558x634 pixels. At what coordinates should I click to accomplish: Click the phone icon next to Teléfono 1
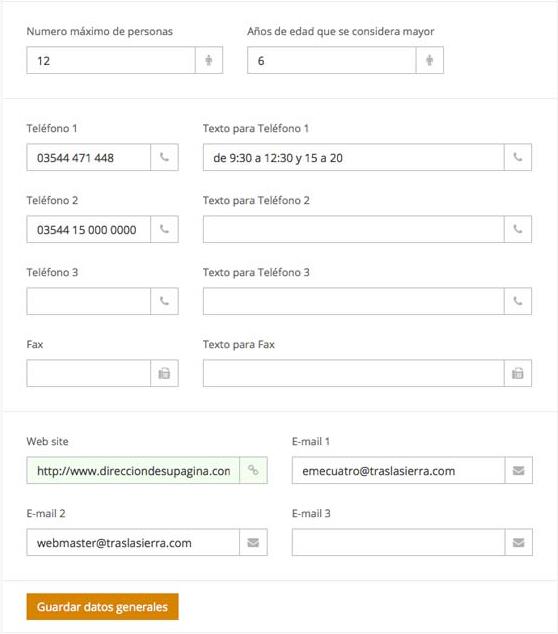click(164, 157)
